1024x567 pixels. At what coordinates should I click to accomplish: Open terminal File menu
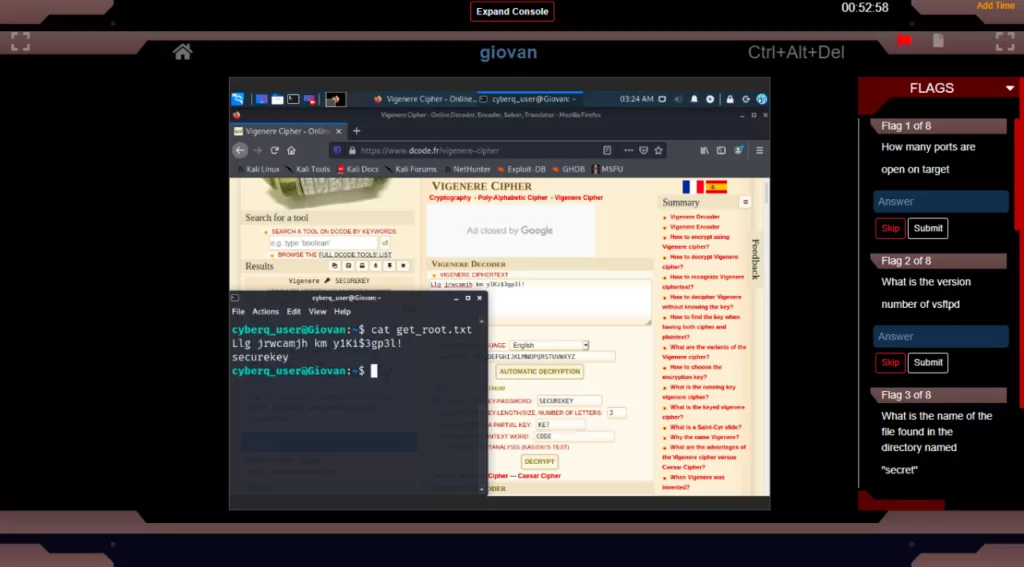click(238, 312)
